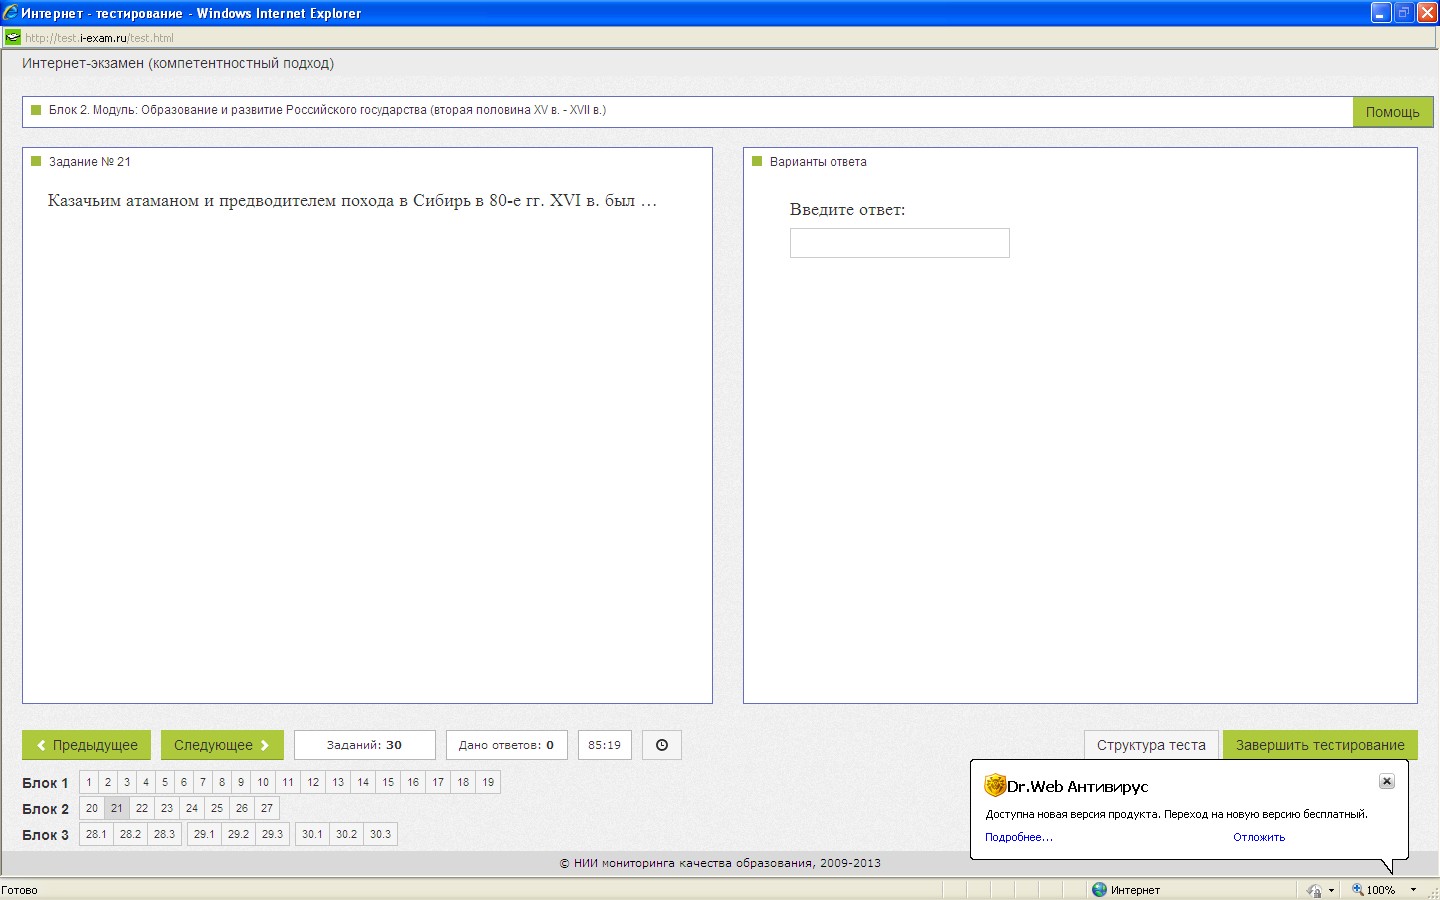Jump to task 4 in Блок 1
The height and width of the screenshot is (900, 1440).
pyautogui.click(x=146, y=782)
